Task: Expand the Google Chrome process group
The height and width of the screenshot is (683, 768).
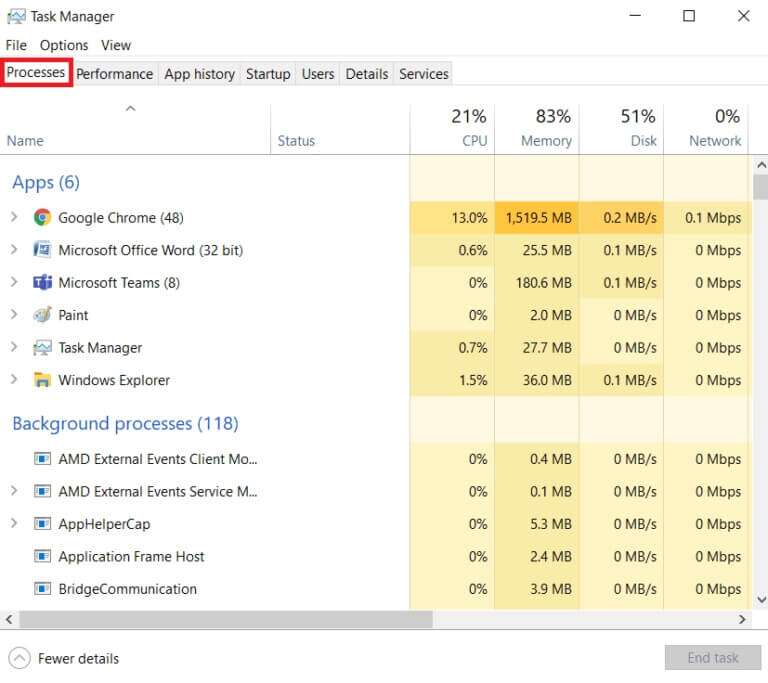Action: (14, 217)
